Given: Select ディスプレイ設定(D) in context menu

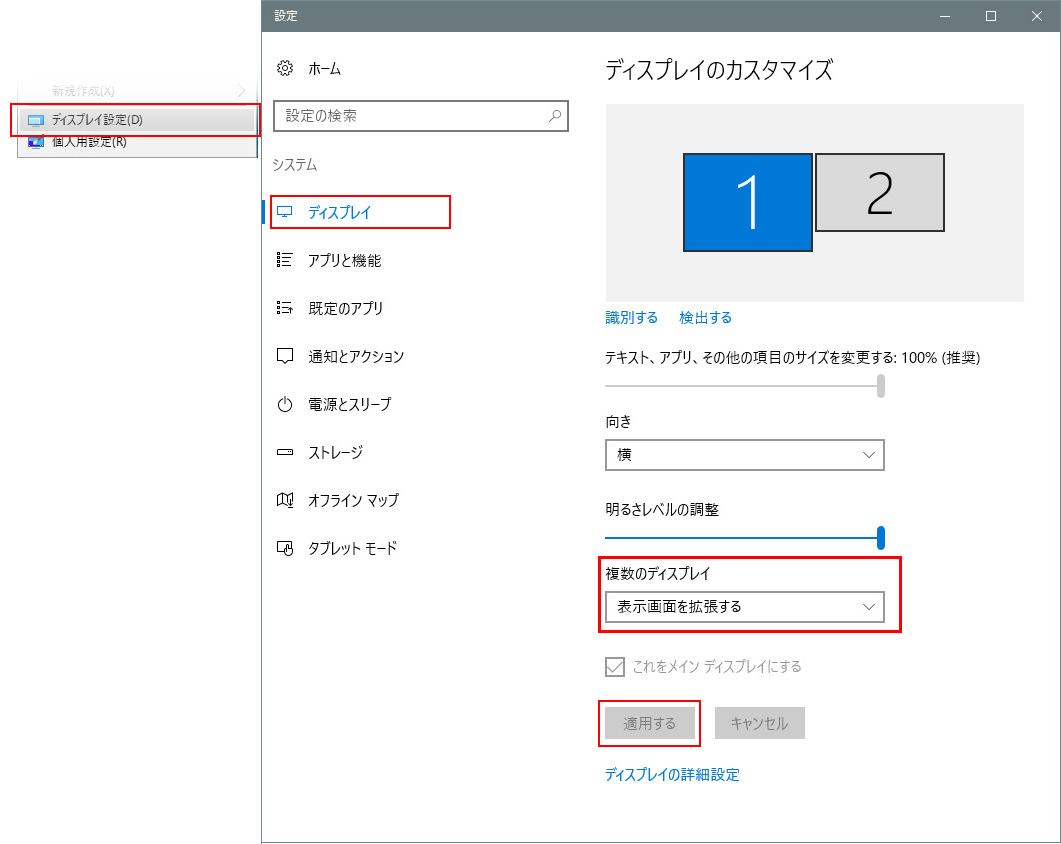Looking at the screenshot, I should pos(97,120).
